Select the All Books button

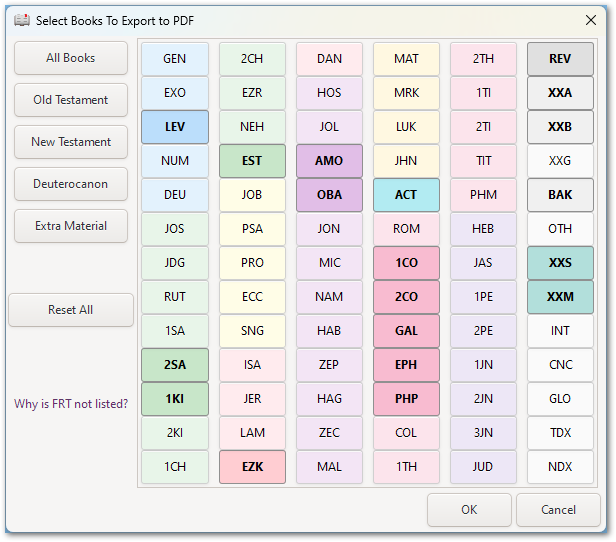pyautogui.click(x=71, y=58)
